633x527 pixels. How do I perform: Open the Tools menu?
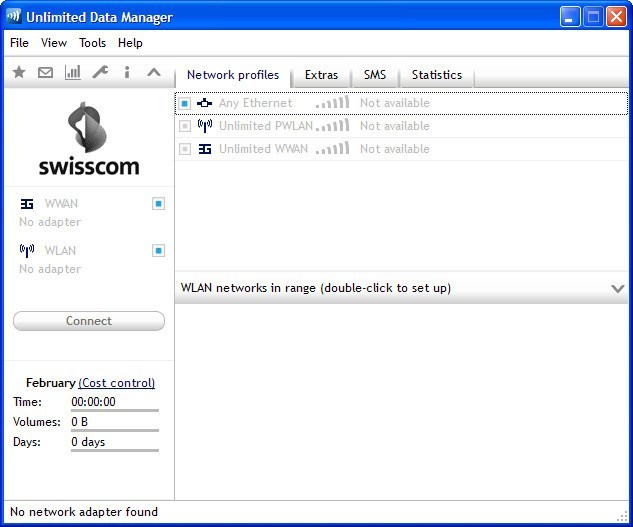92,43
